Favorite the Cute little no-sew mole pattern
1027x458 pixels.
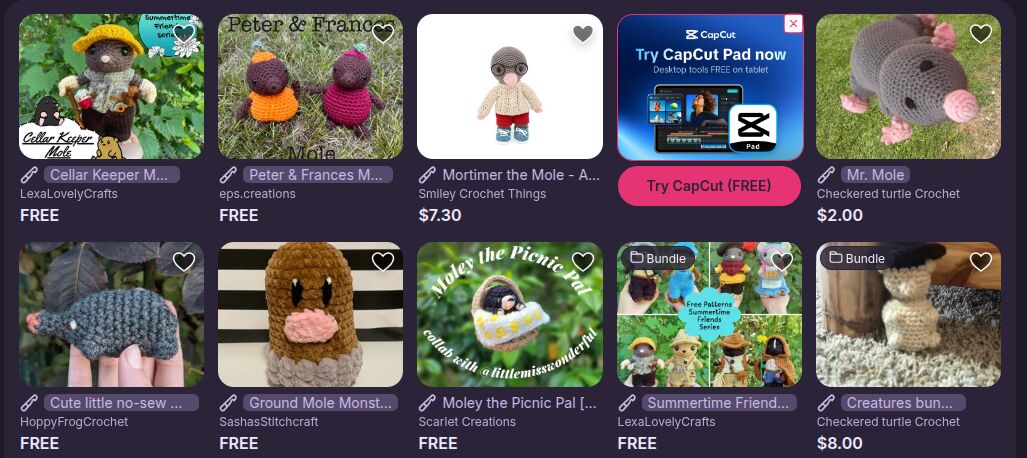pyautogui.click(x=184, y=261)
